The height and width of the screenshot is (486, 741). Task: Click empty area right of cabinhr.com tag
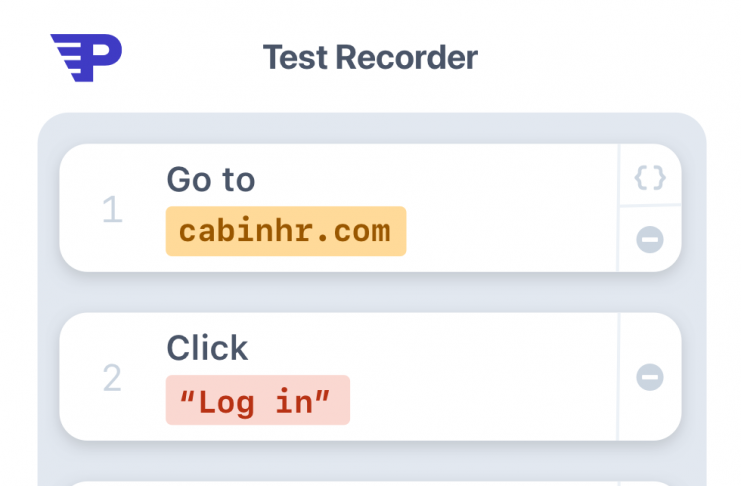click(x=510, y=231)
